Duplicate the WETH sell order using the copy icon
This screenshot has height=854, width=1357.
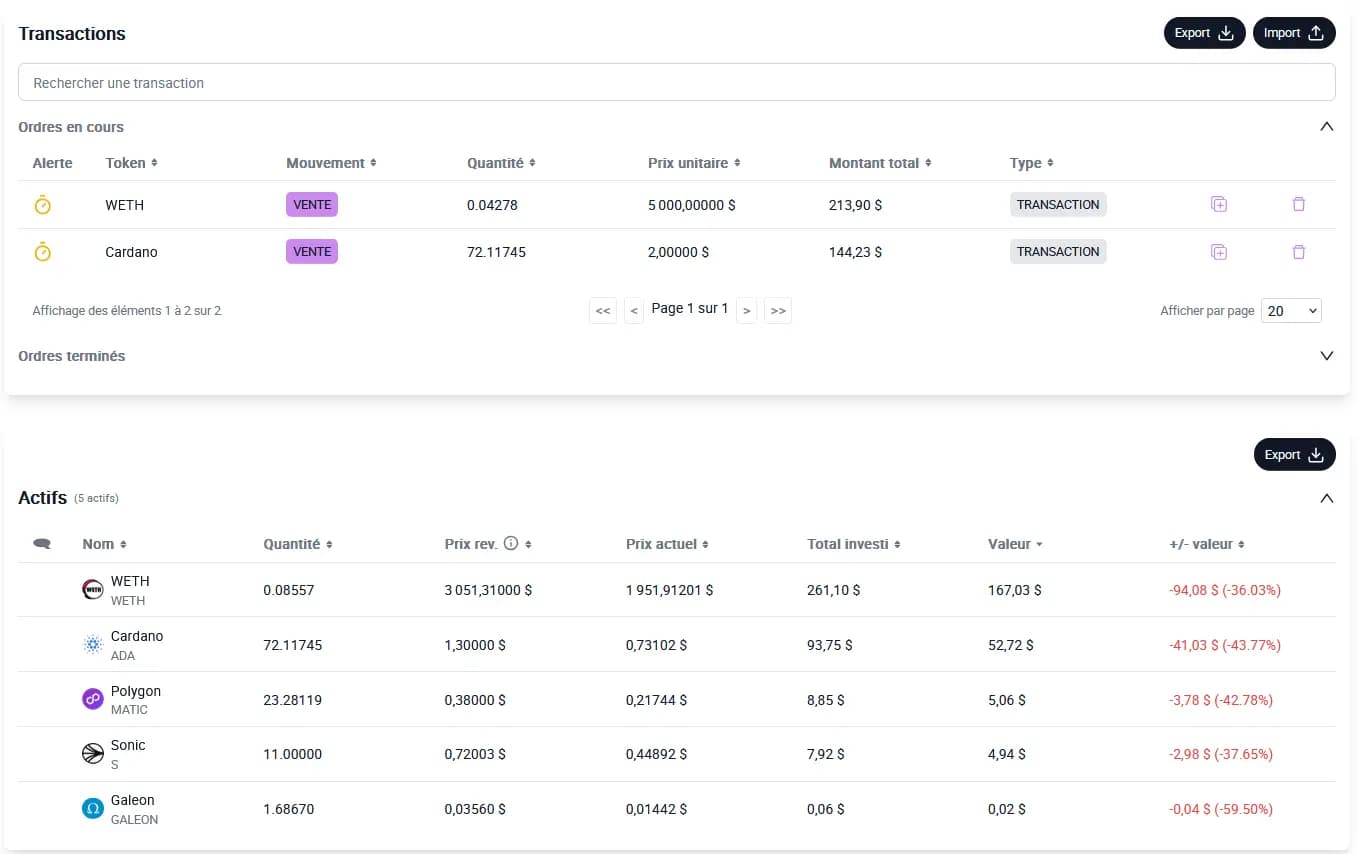point(1218,203)
